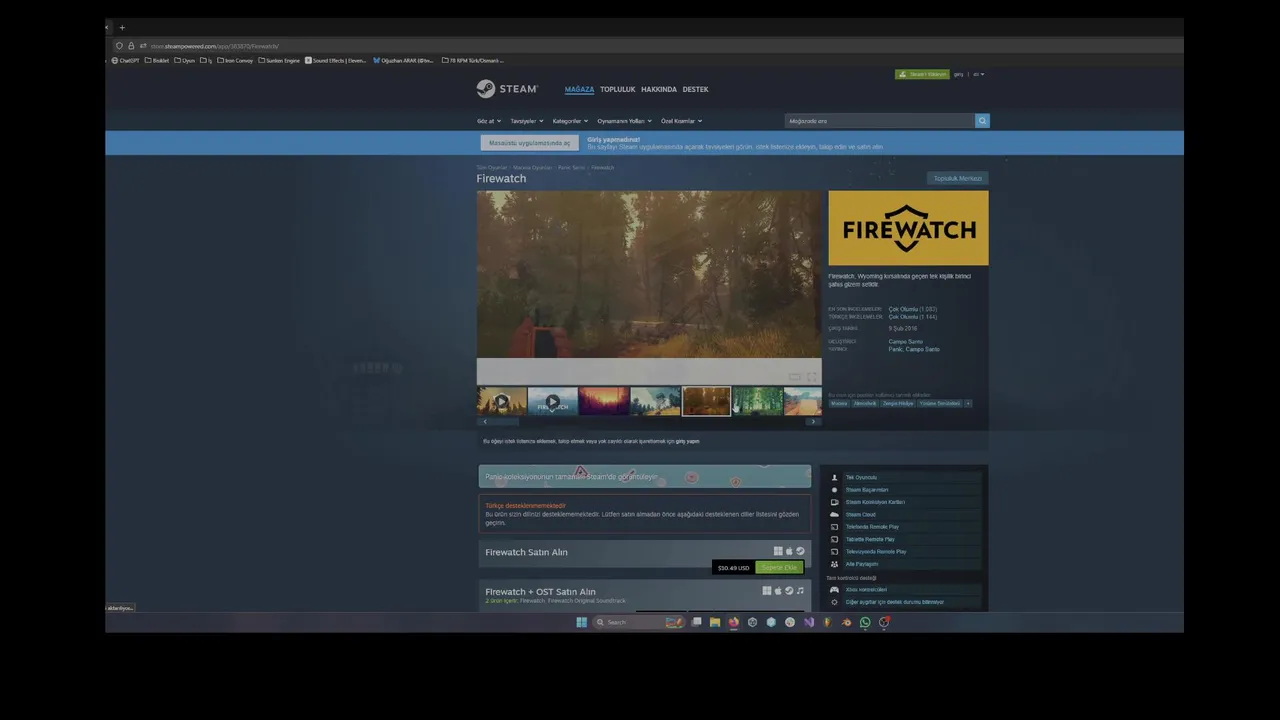Open the DESTEK tab
1280x720 pixels.
695,89
